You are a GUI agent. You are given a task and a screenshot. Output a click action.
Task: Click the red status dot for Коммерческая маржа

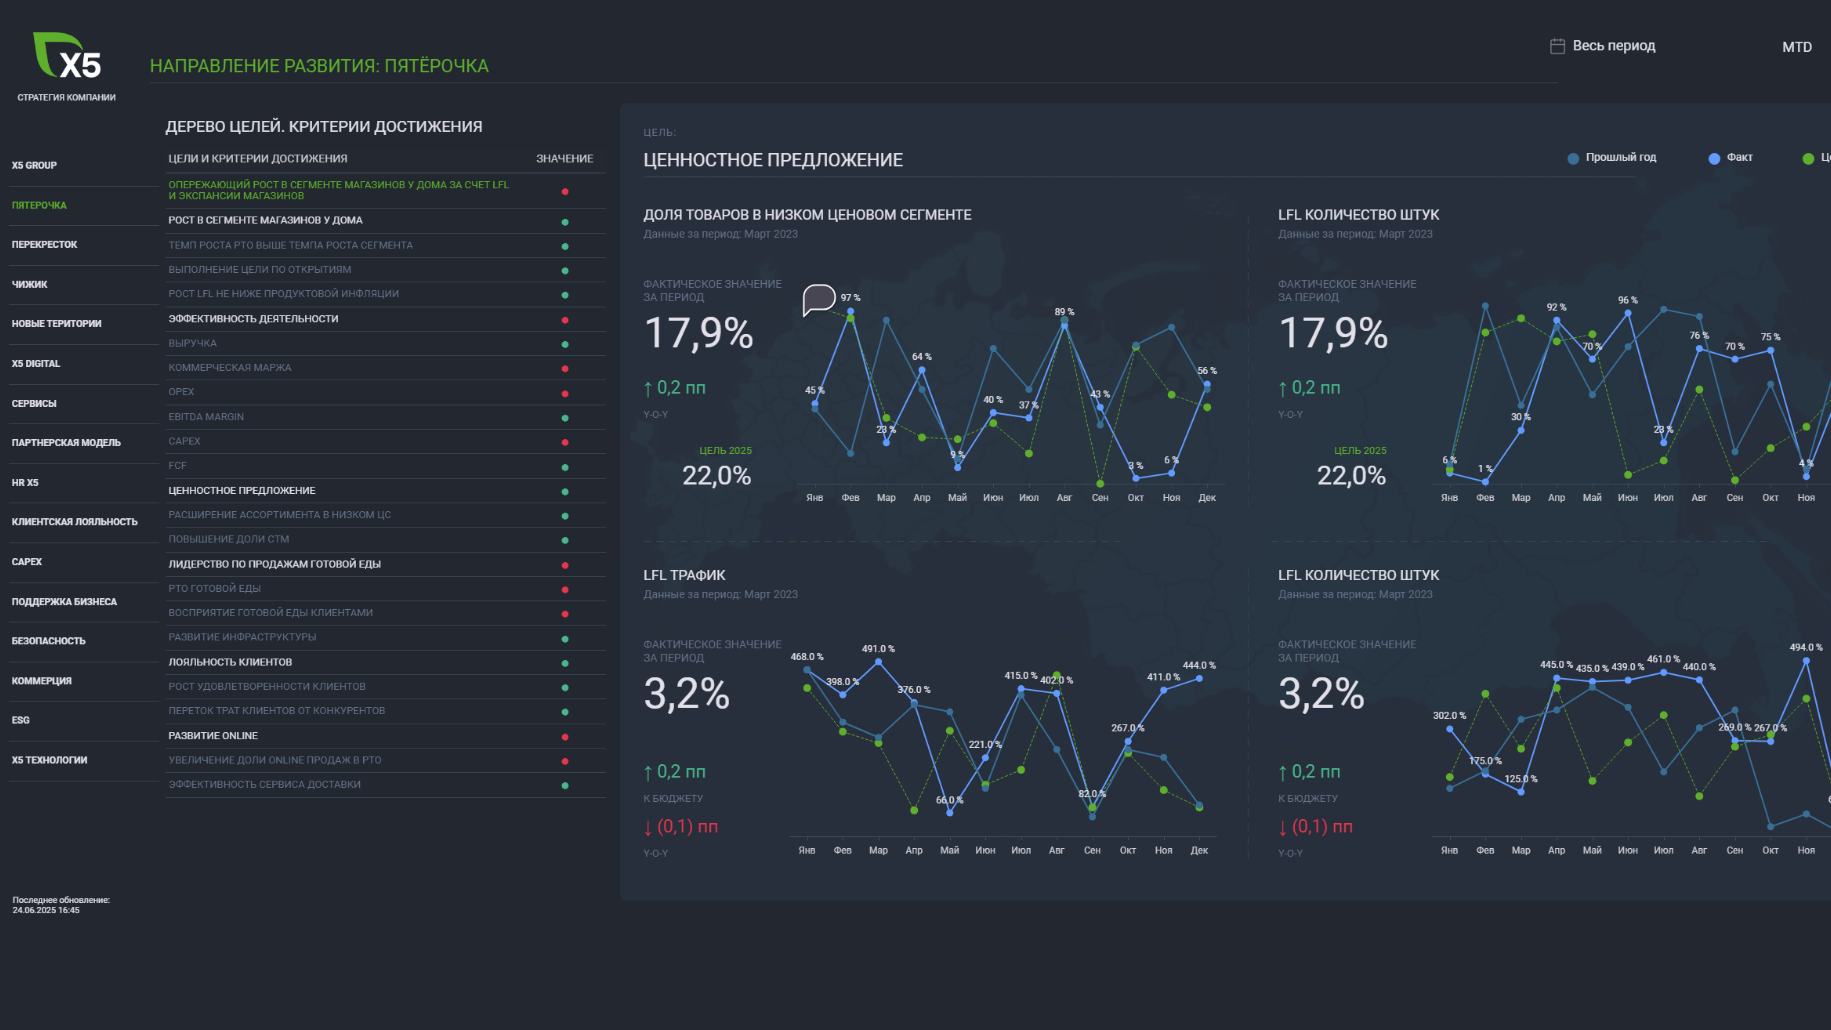(565, 368)
